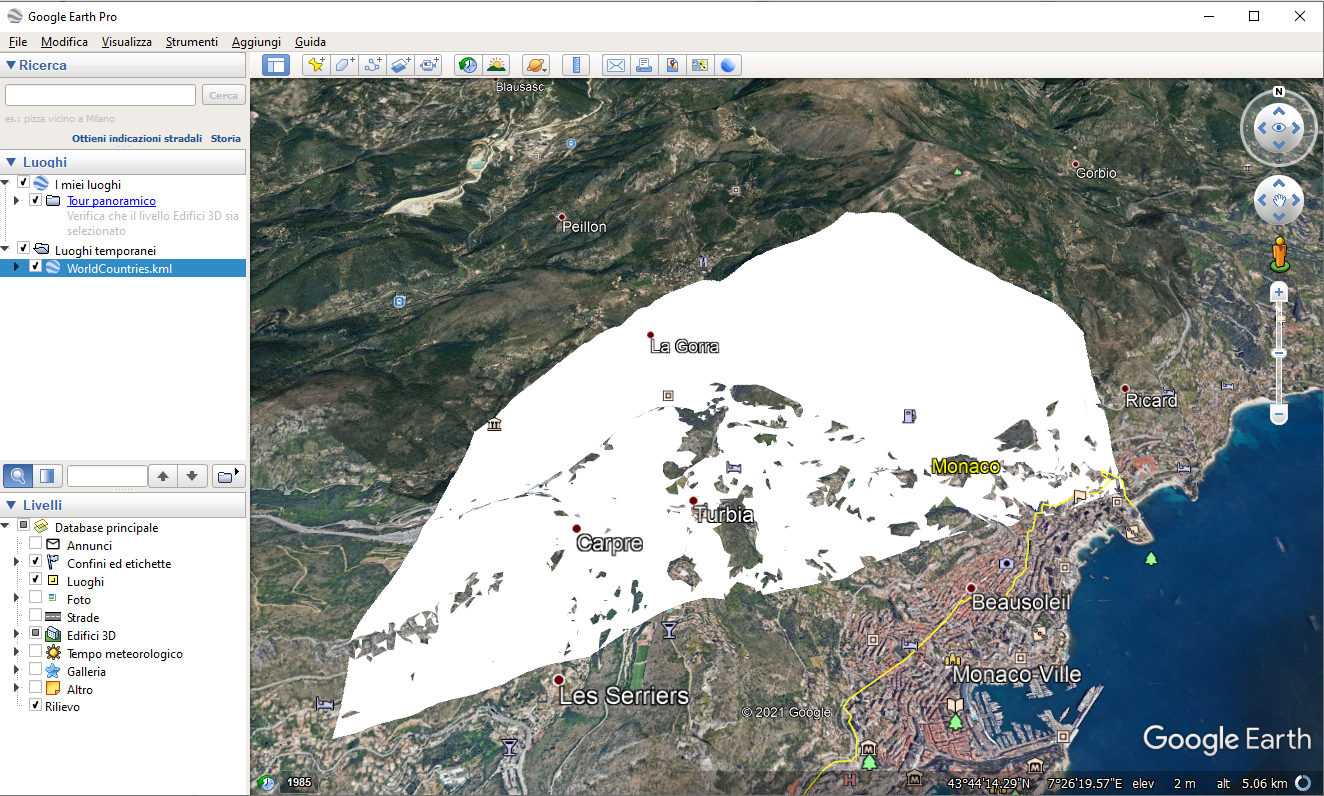Click the orange Pegman Street View icon
Screen dimensions: 1324x796
tap(1279, 254)
